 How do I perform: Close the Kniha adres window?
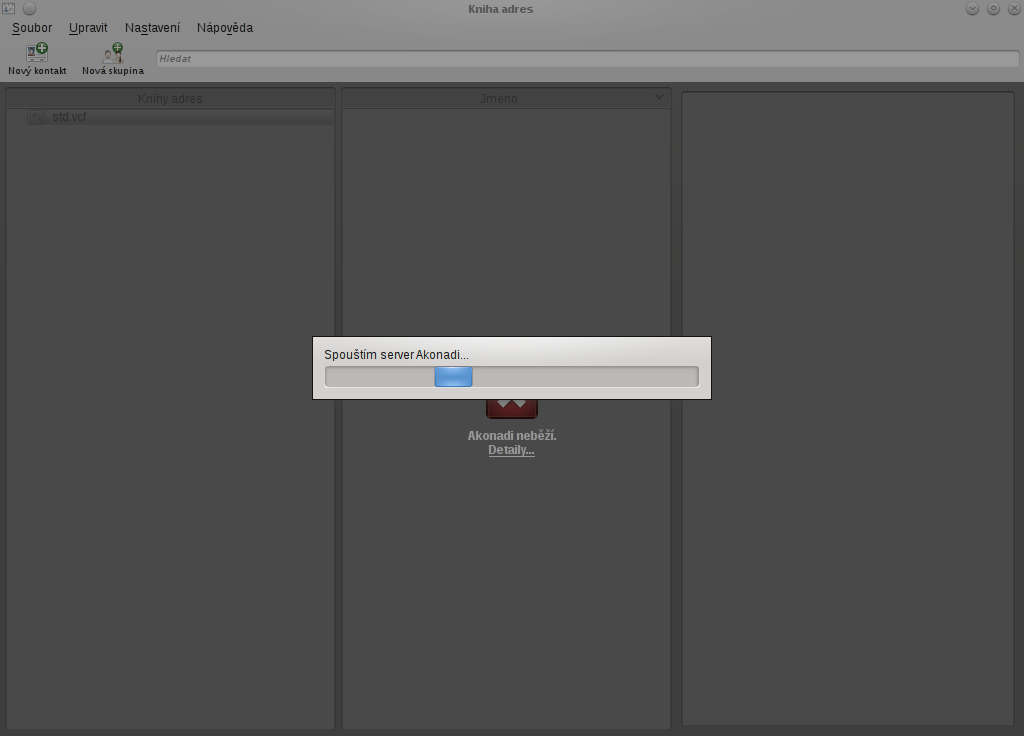coord(1014,8)
